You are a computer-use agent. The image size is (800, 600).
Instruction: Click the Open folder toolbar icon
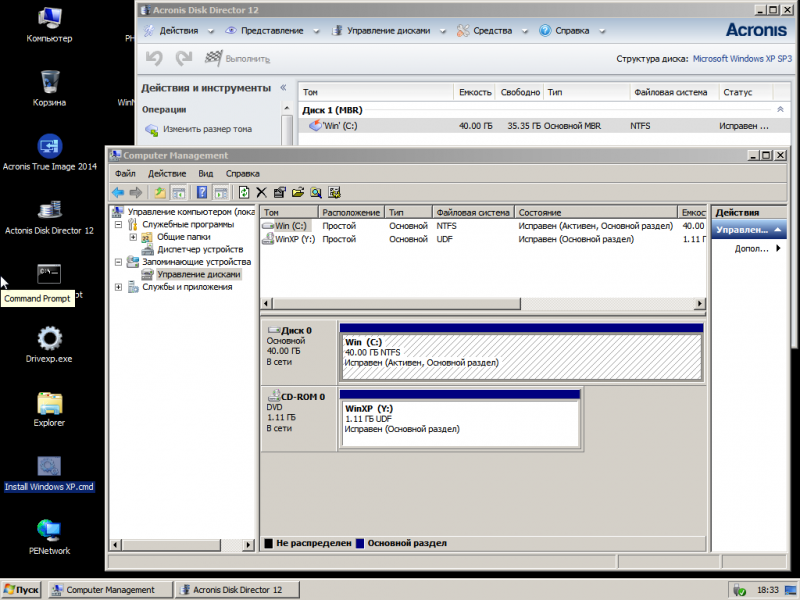pos(298,192)
